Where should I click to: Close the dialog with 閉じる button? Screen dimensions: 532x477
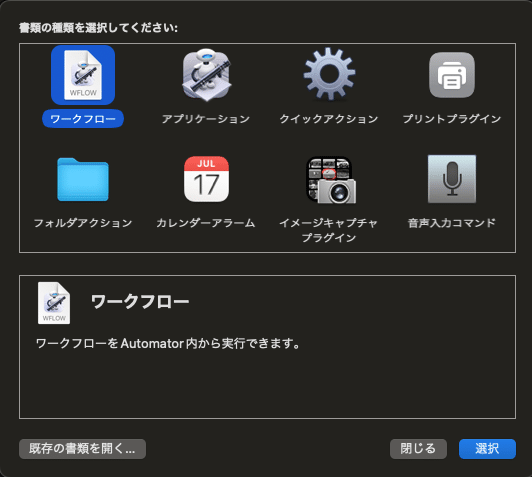[418, 449]
